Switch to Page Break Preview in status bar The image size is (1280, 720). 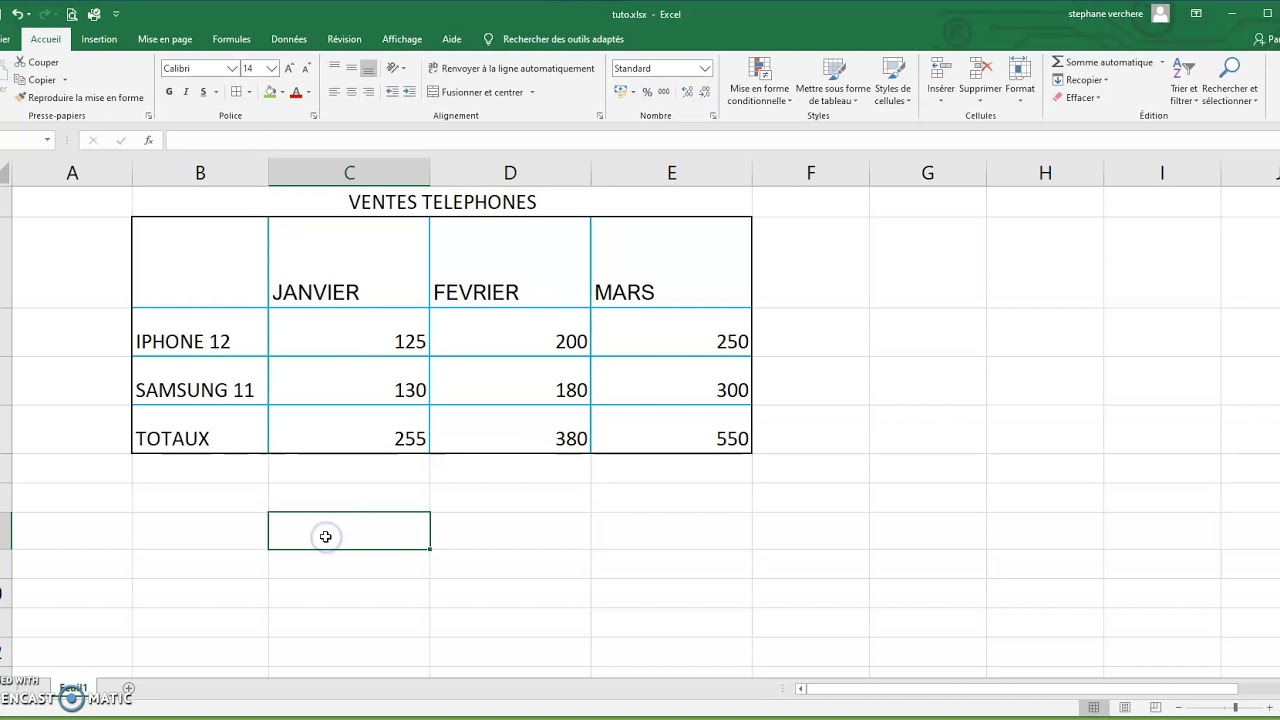(1156, 708)
